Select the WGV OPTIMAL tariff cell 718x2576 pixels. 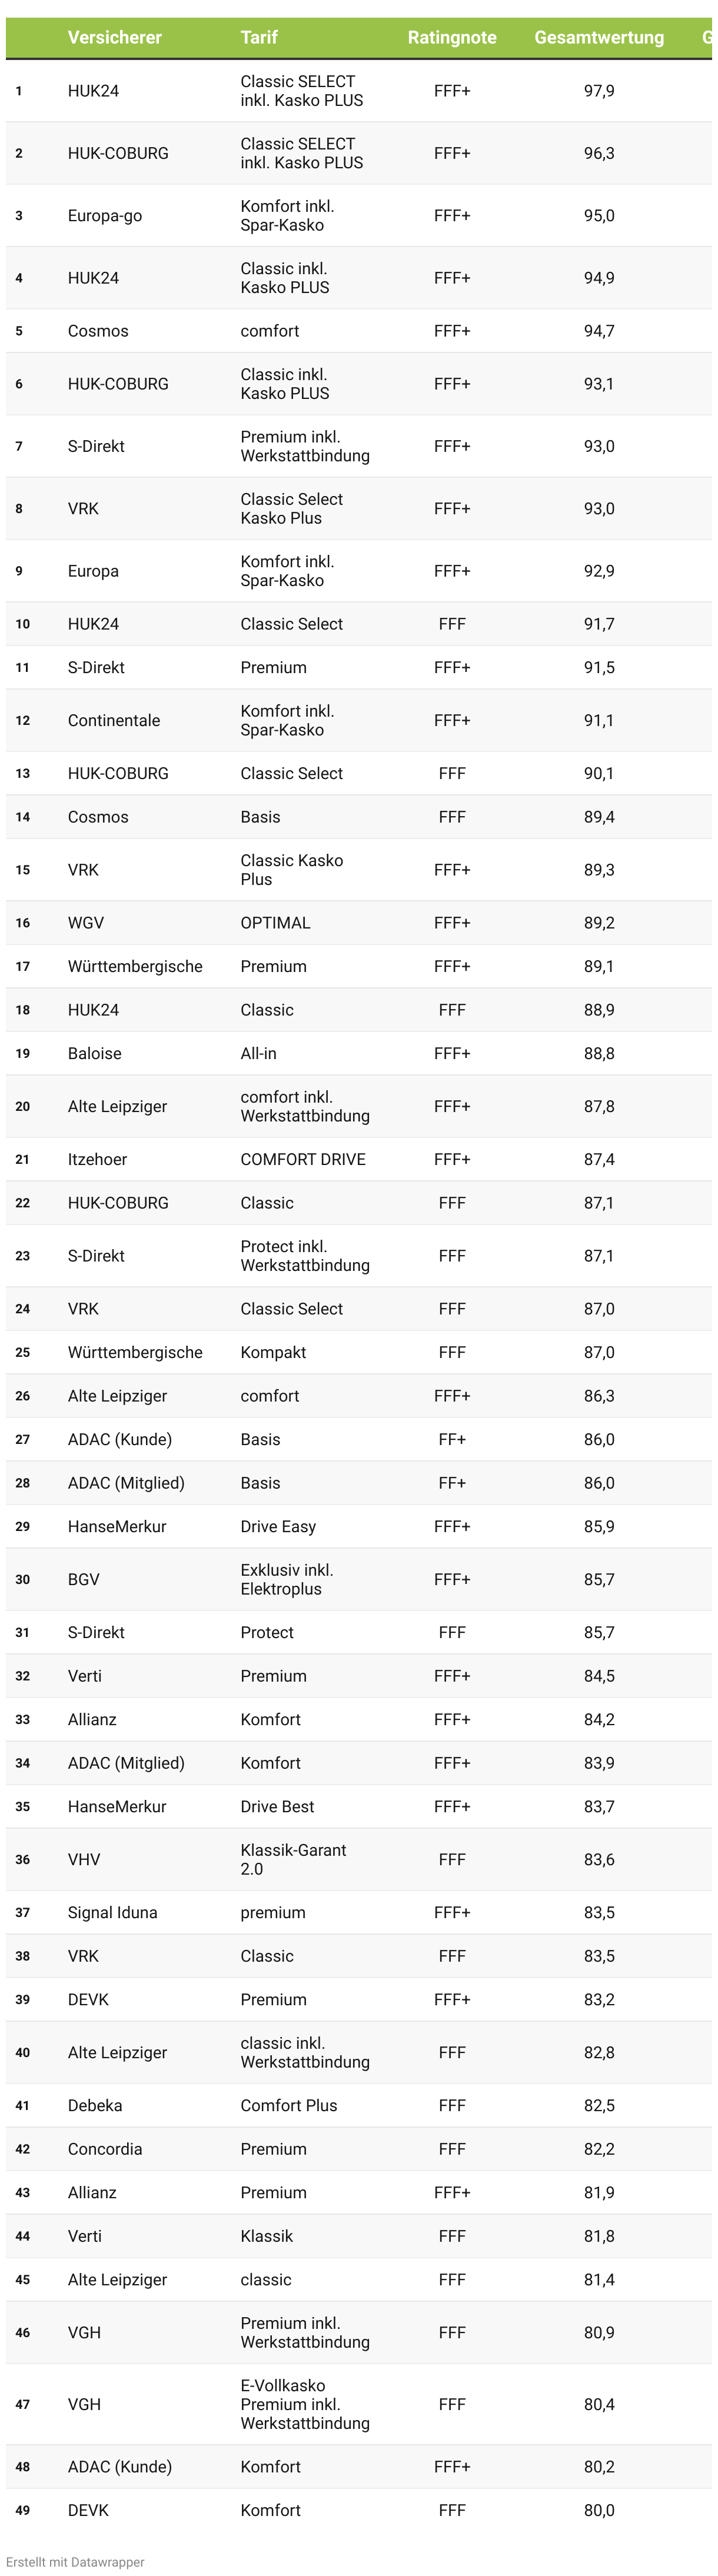coord(275,923)
